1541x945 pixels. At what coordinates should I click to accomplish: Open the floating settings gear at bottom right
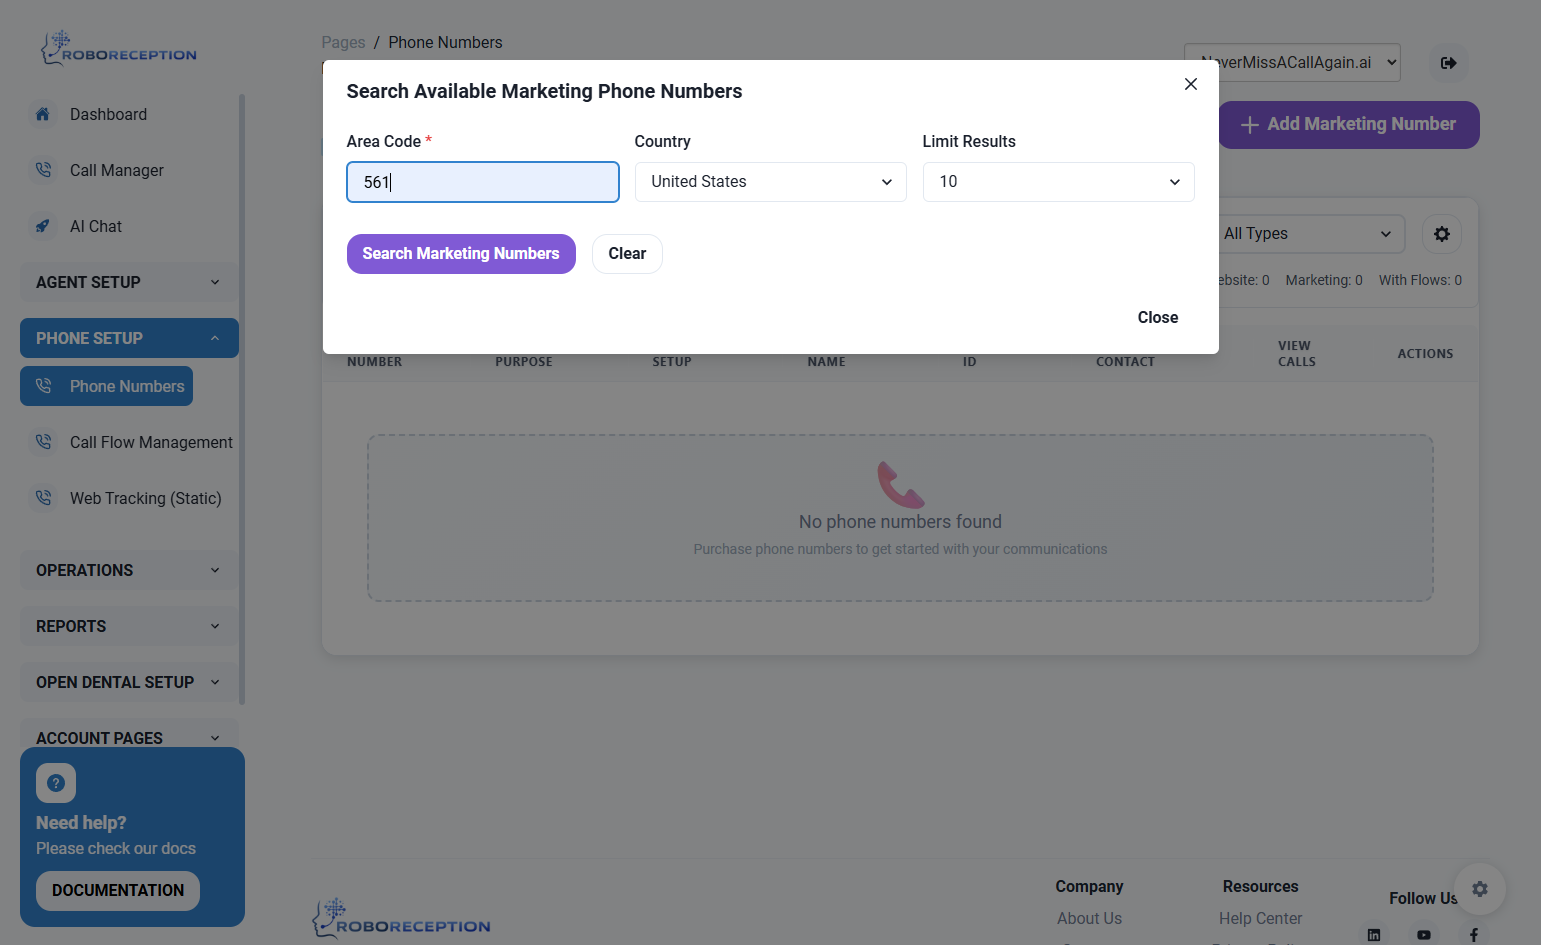tap(1480, 889)
